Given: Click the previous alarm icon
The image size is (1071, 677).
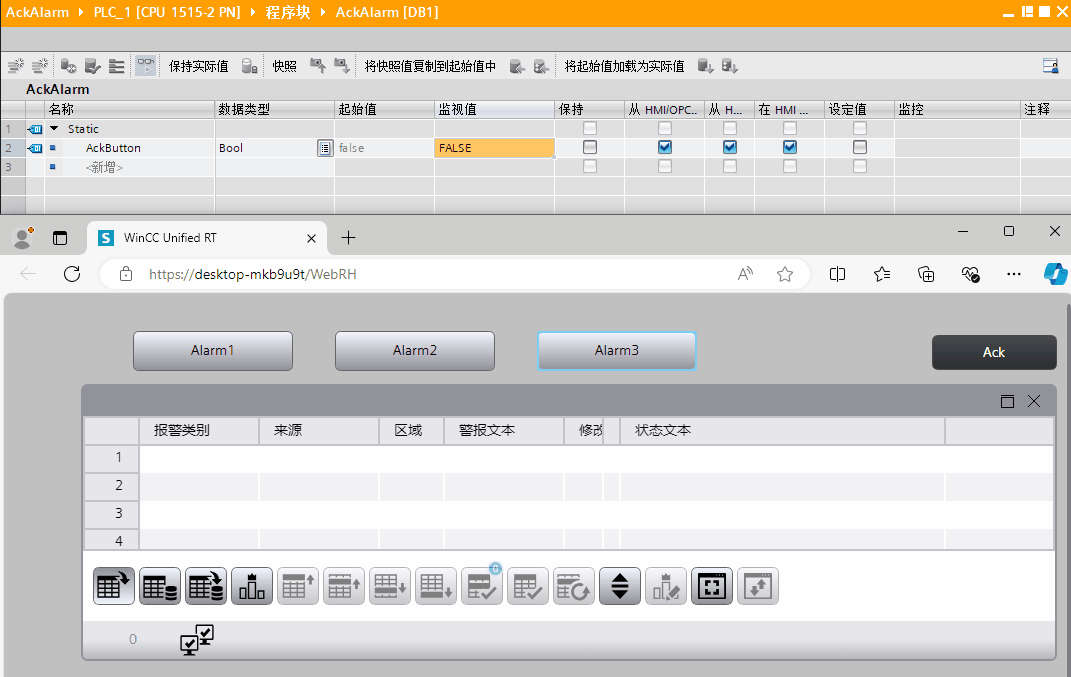Looking at the screenshot, I should (x=344, y=586).
